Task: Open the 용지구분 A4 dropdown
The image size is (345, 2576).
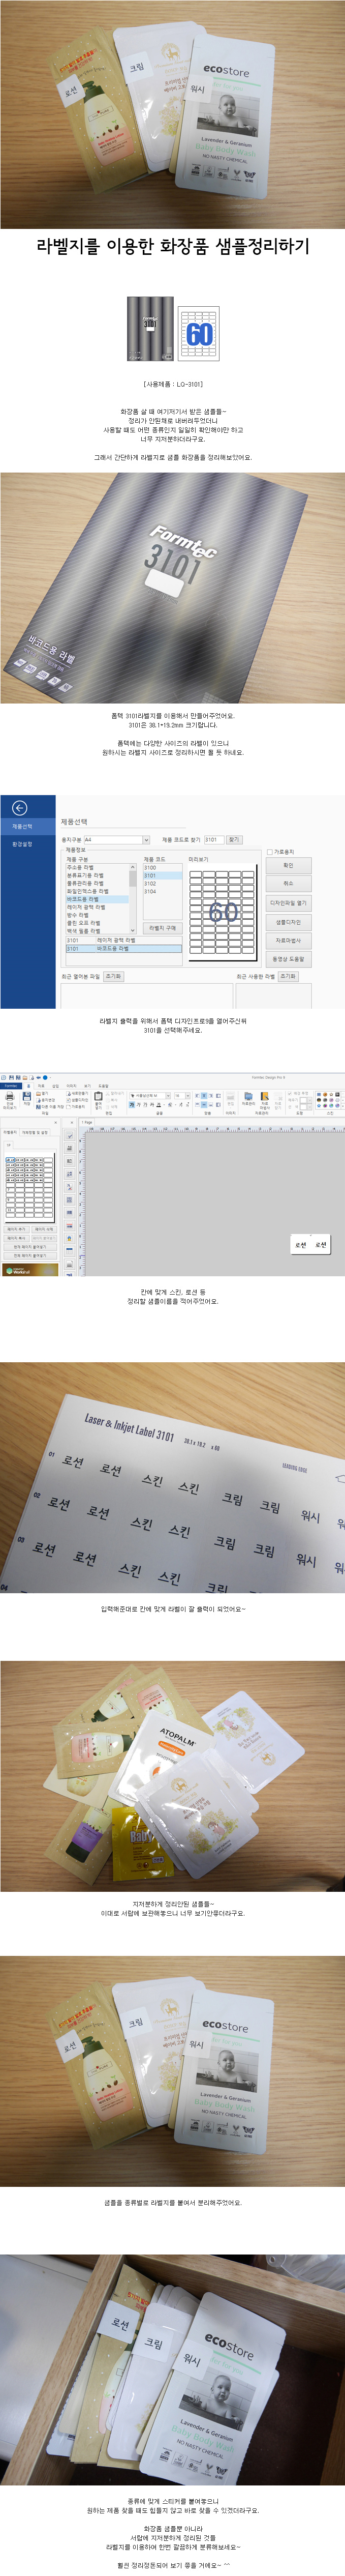Action: pos(116,840)
